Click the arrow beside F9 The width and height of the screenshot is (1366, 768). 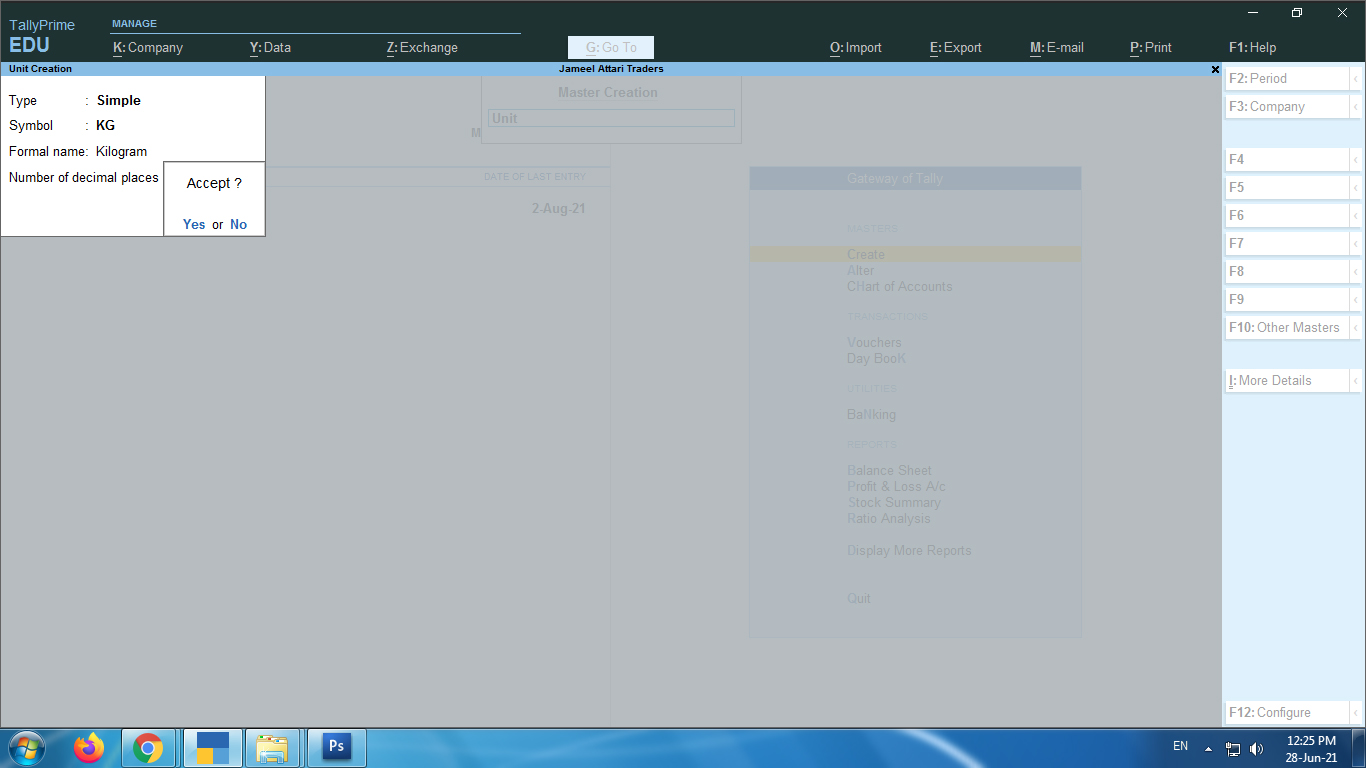pyautogui.click(x=1356, y=299)
